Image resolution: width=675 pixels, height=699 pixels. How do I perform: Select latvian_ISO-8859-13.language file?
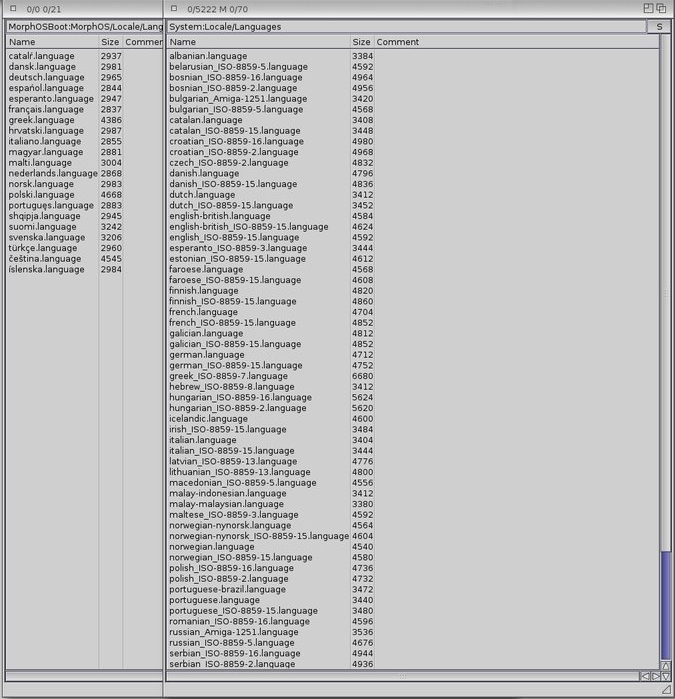[x=233, y=462]
